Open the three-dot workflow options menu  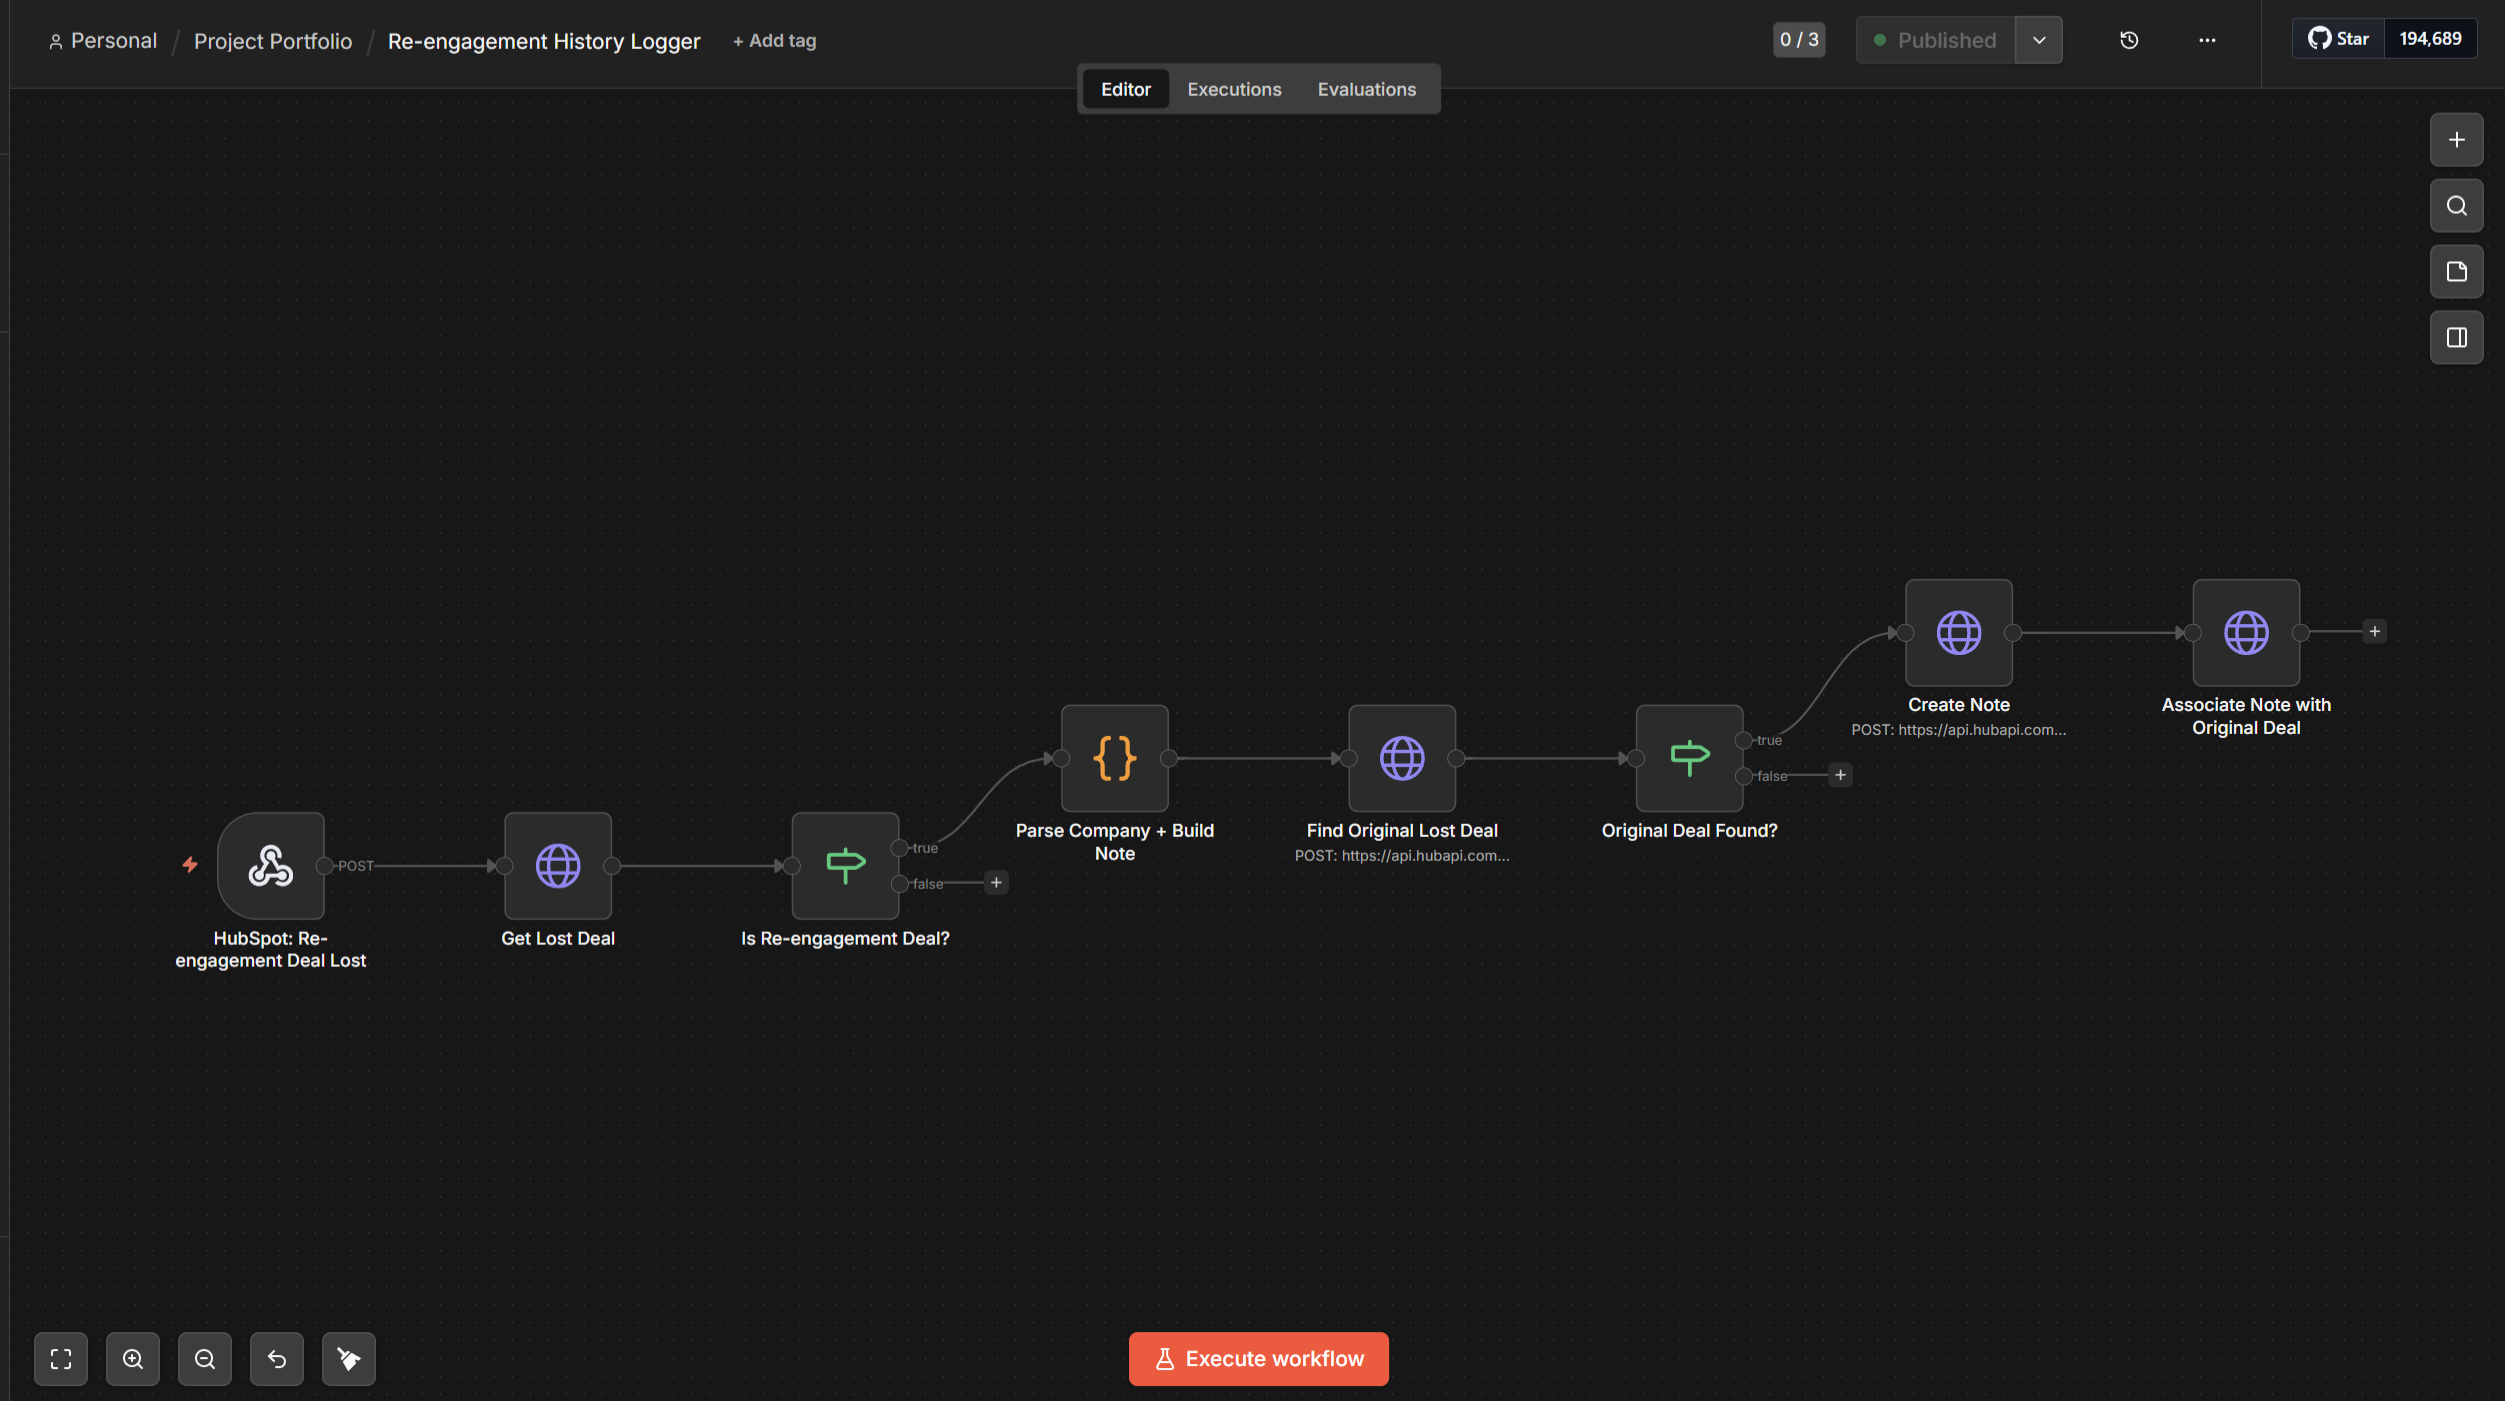(x=2207, y=40)
